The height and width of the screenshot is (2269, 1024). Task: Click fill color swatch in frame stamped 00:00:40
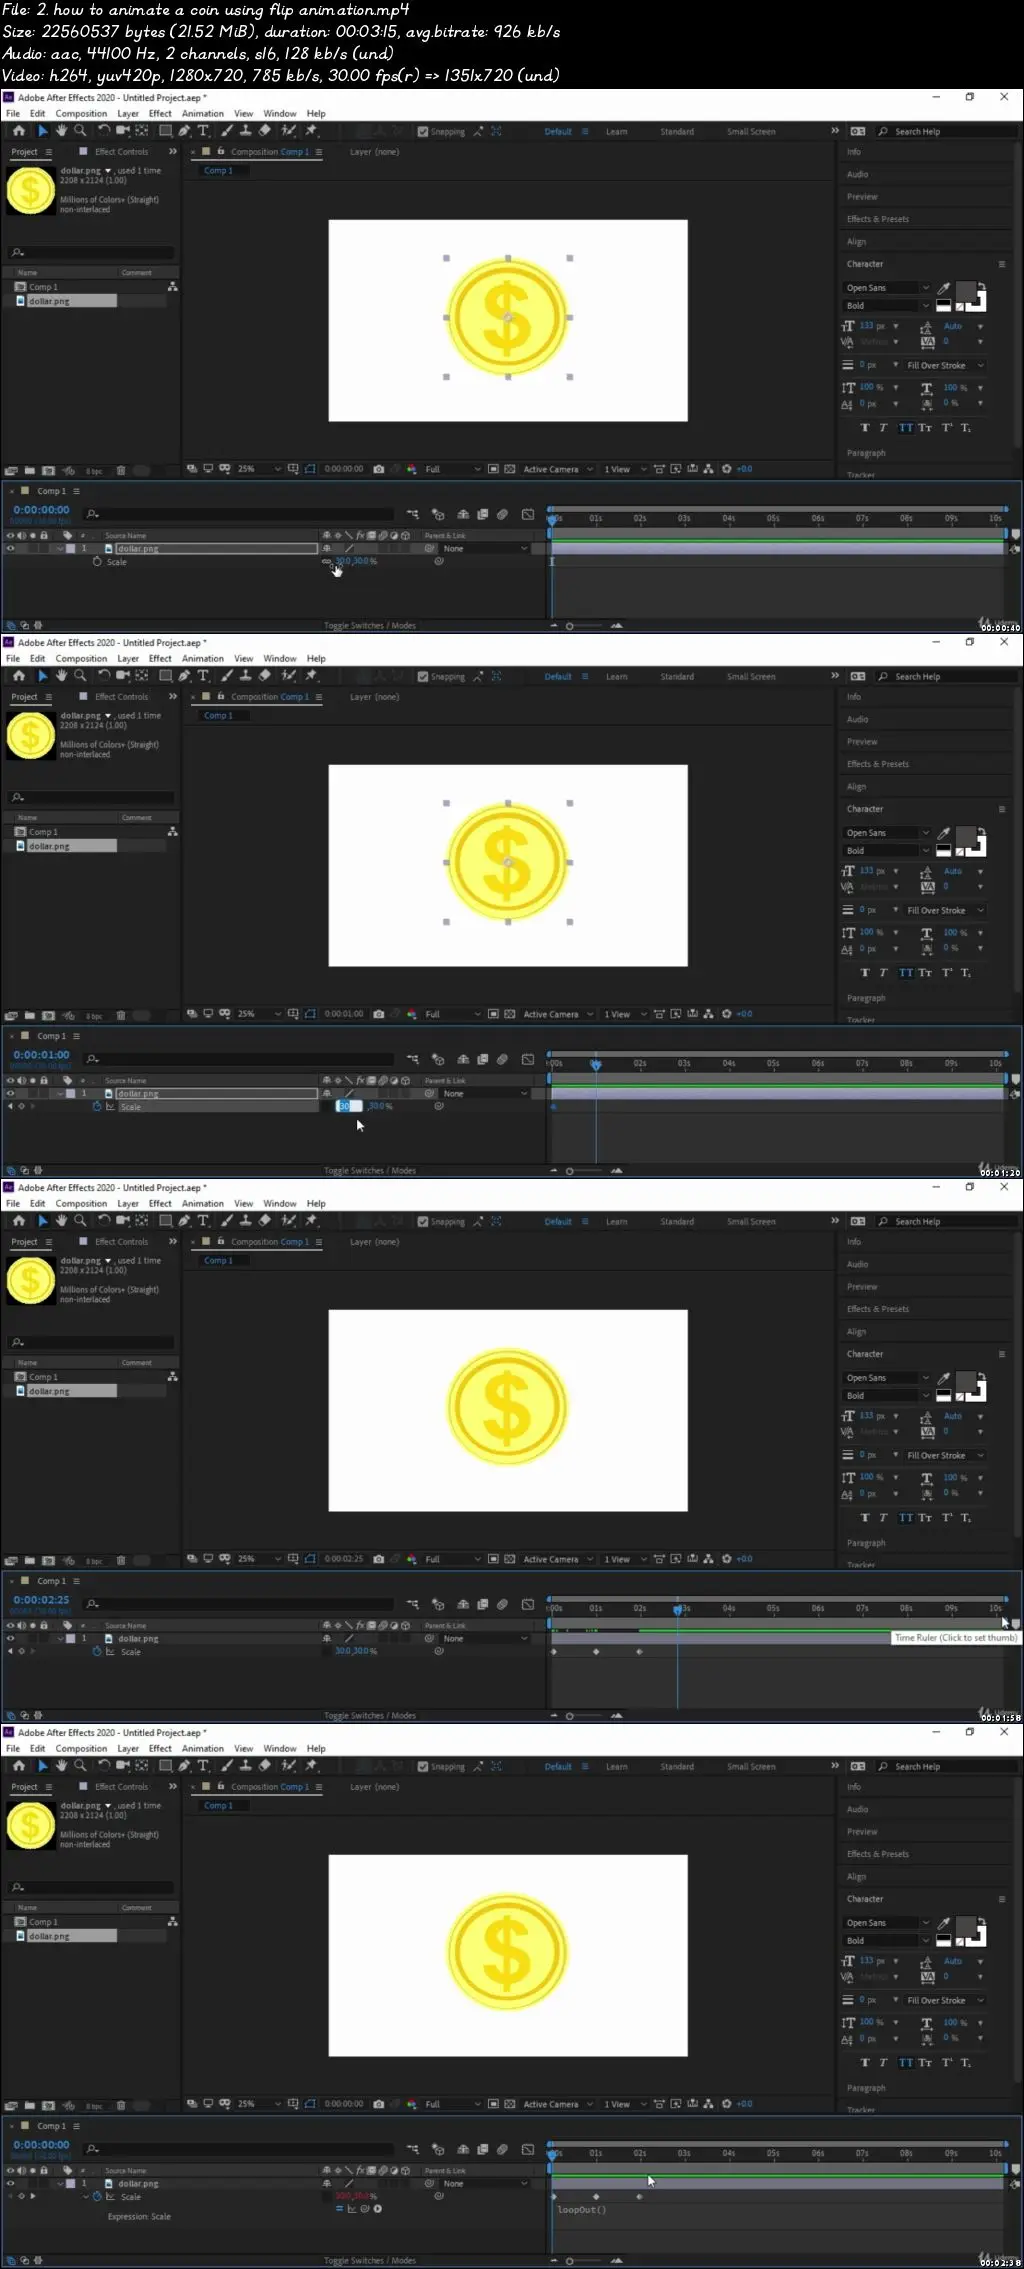pyautogui.click(x=965, y=291)
